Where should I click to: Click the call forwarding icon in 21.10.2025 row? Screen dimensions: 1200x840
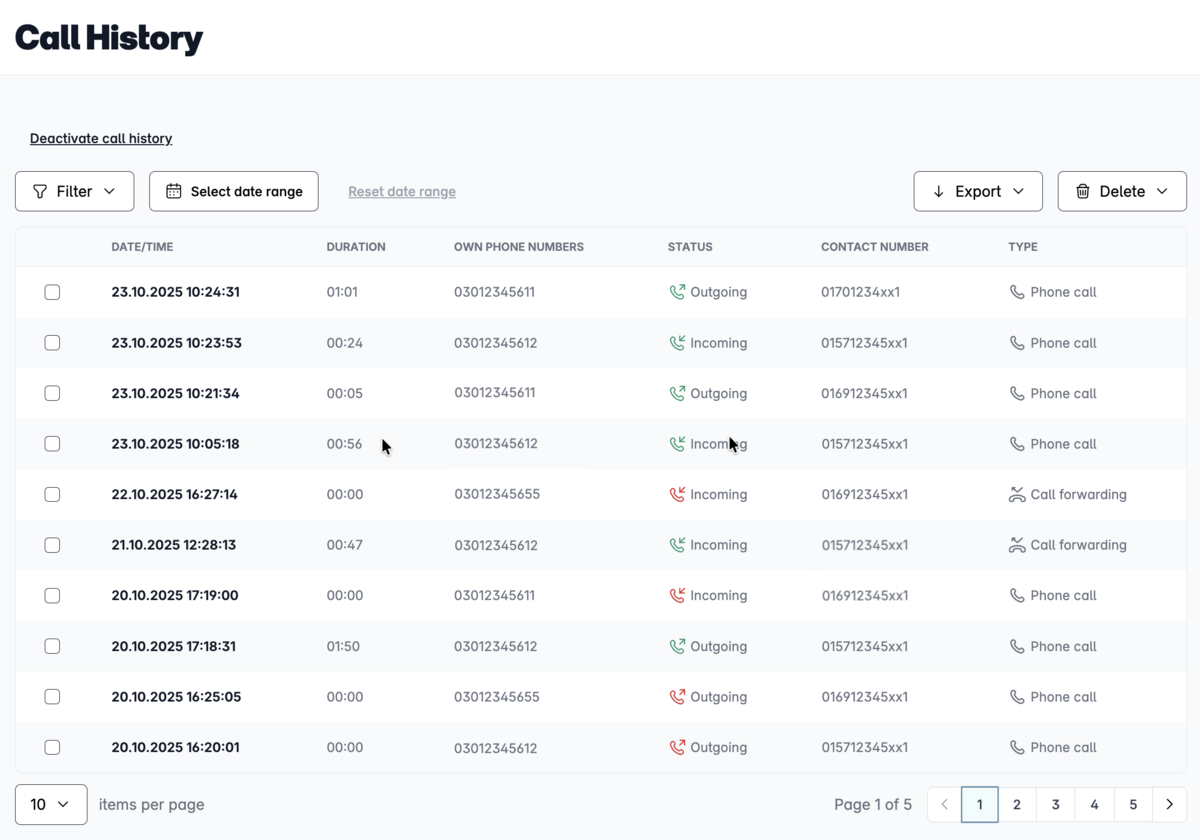(x=1017, y=545)
